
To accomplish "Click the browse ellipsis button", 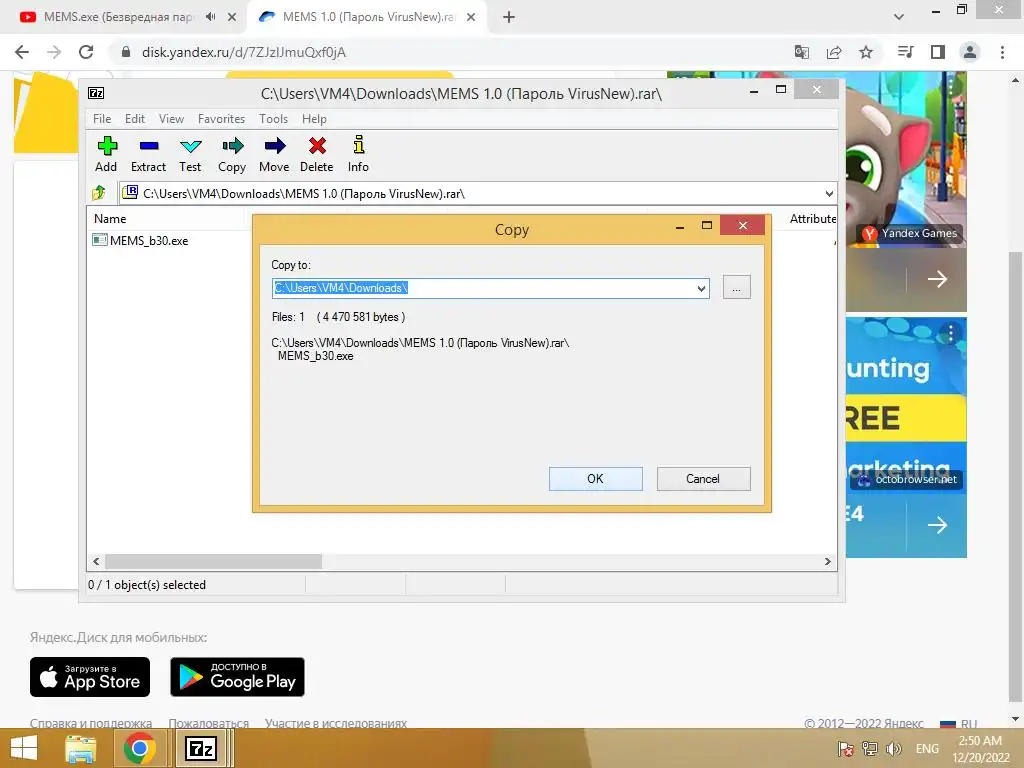I will coord(737,287).
